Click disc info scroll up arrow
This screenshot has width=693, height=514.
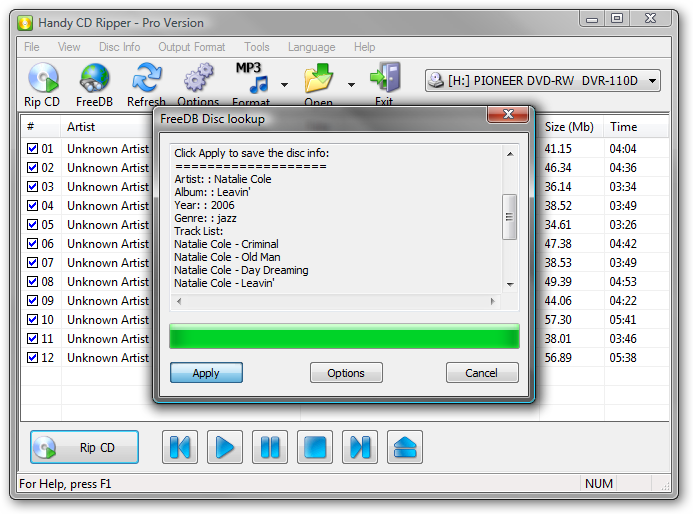[510, 154]
